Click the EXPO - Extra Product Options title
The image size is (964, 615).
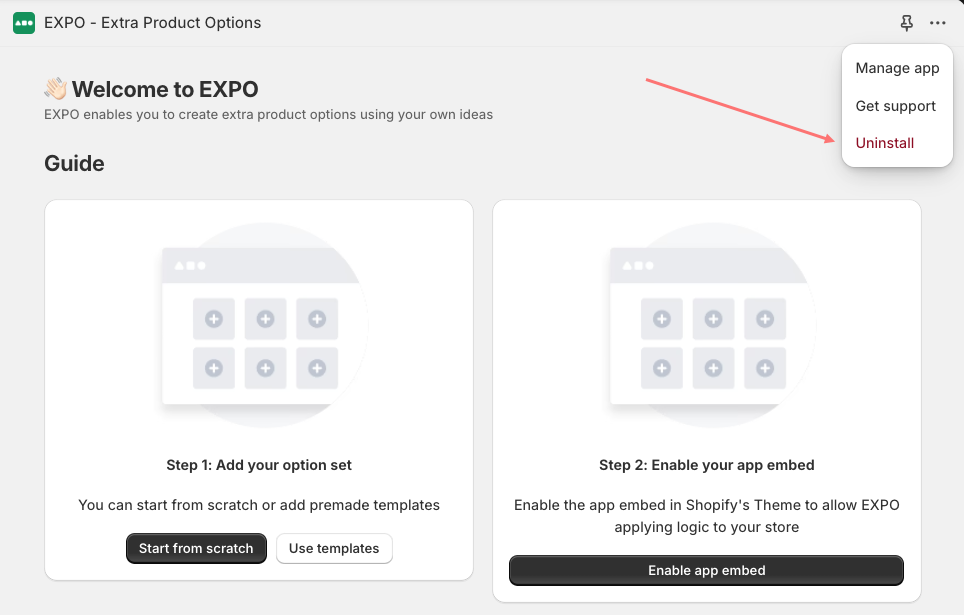pos(152,23)
